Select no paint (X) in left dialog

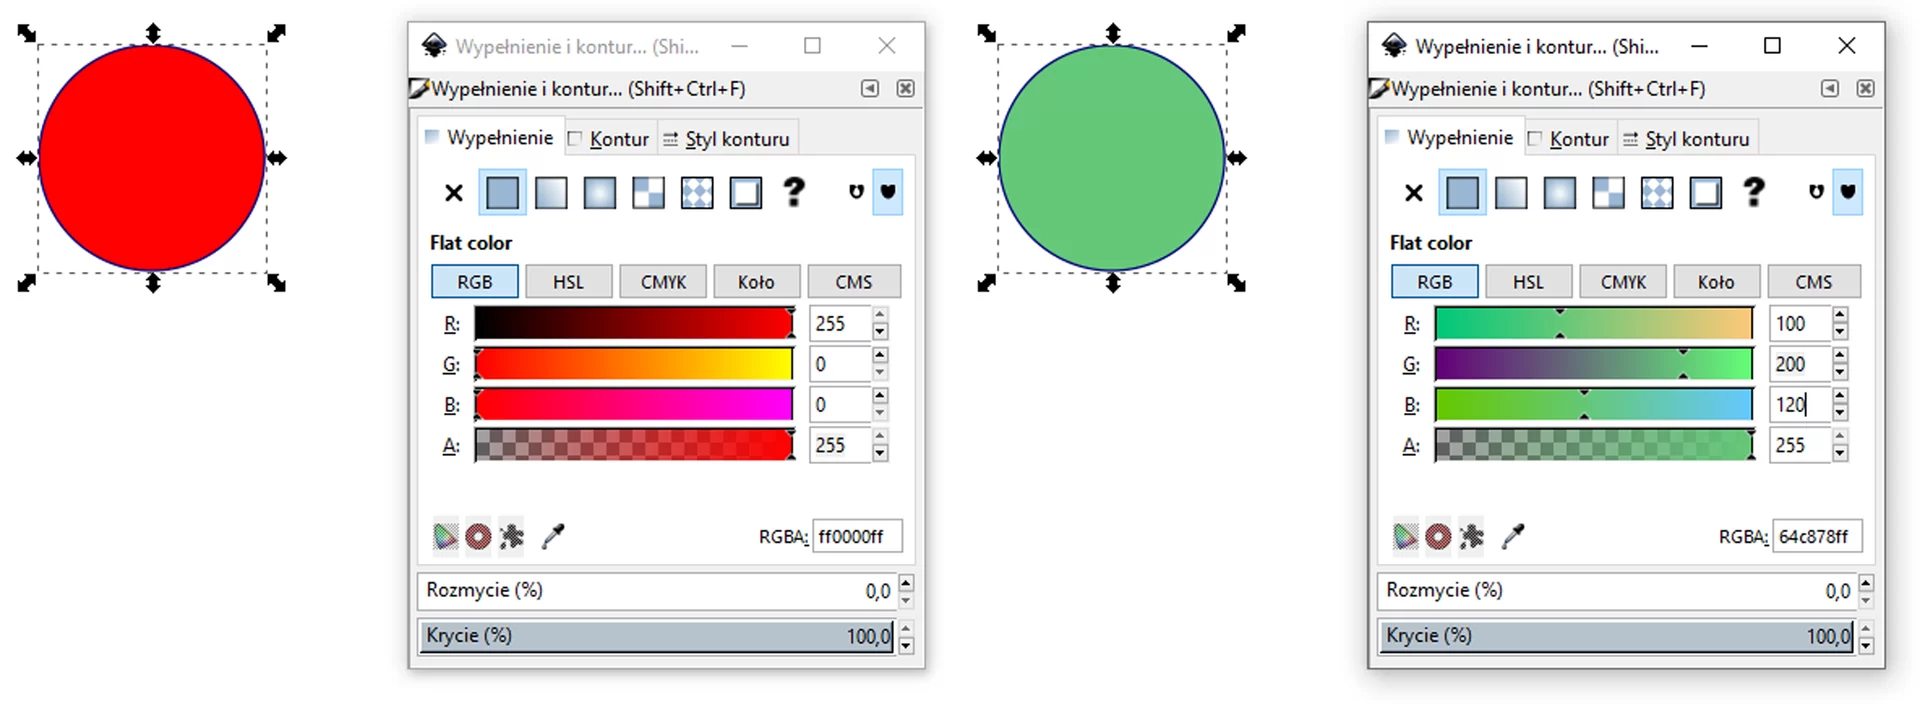454,193
